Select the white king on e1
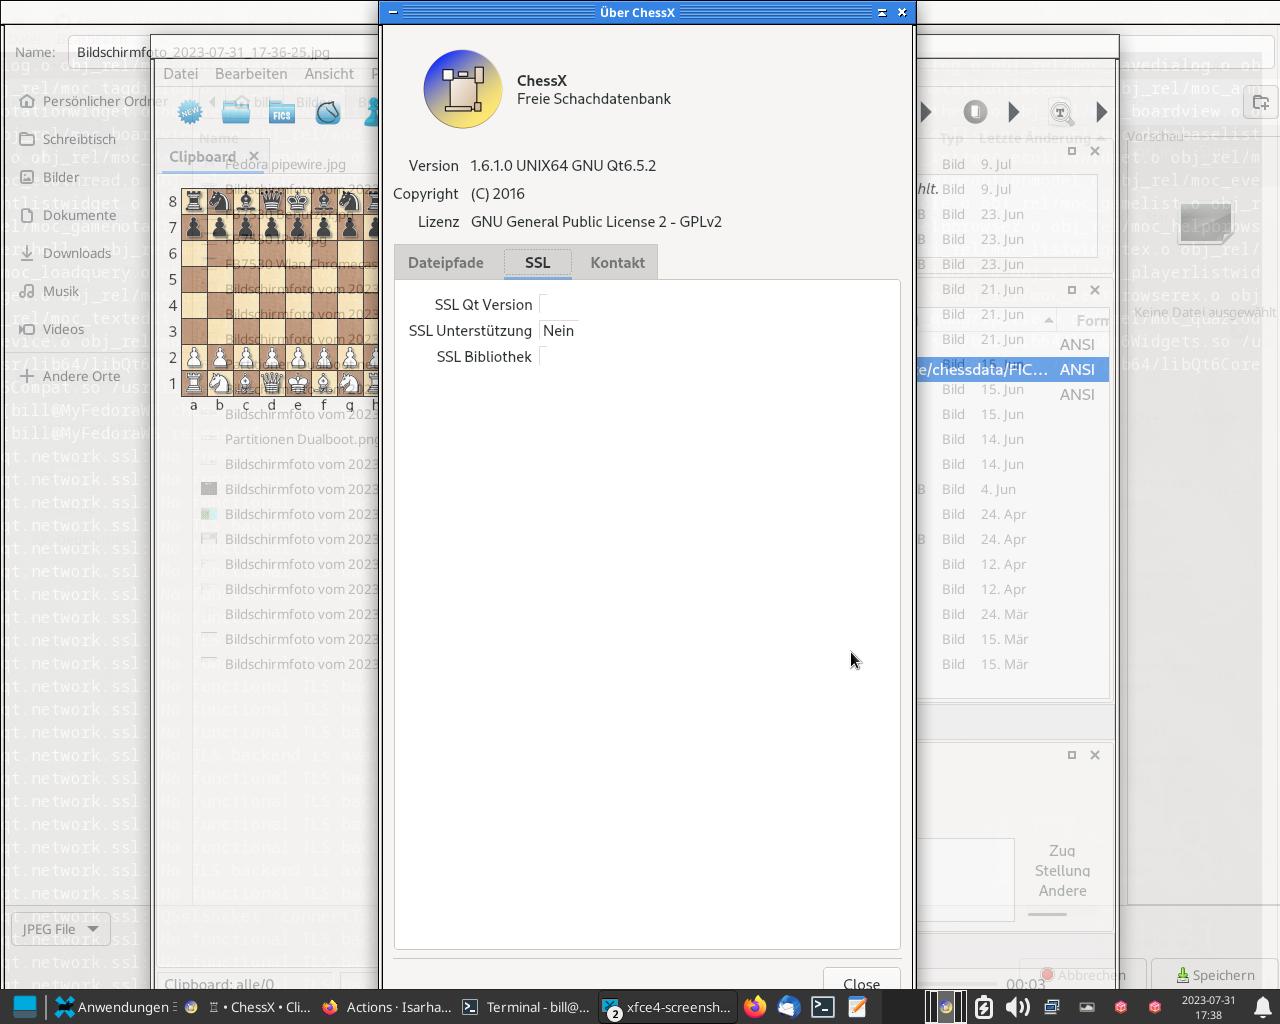Image resolution: width=1280 pixels, height=1024 pixels. 298,383
